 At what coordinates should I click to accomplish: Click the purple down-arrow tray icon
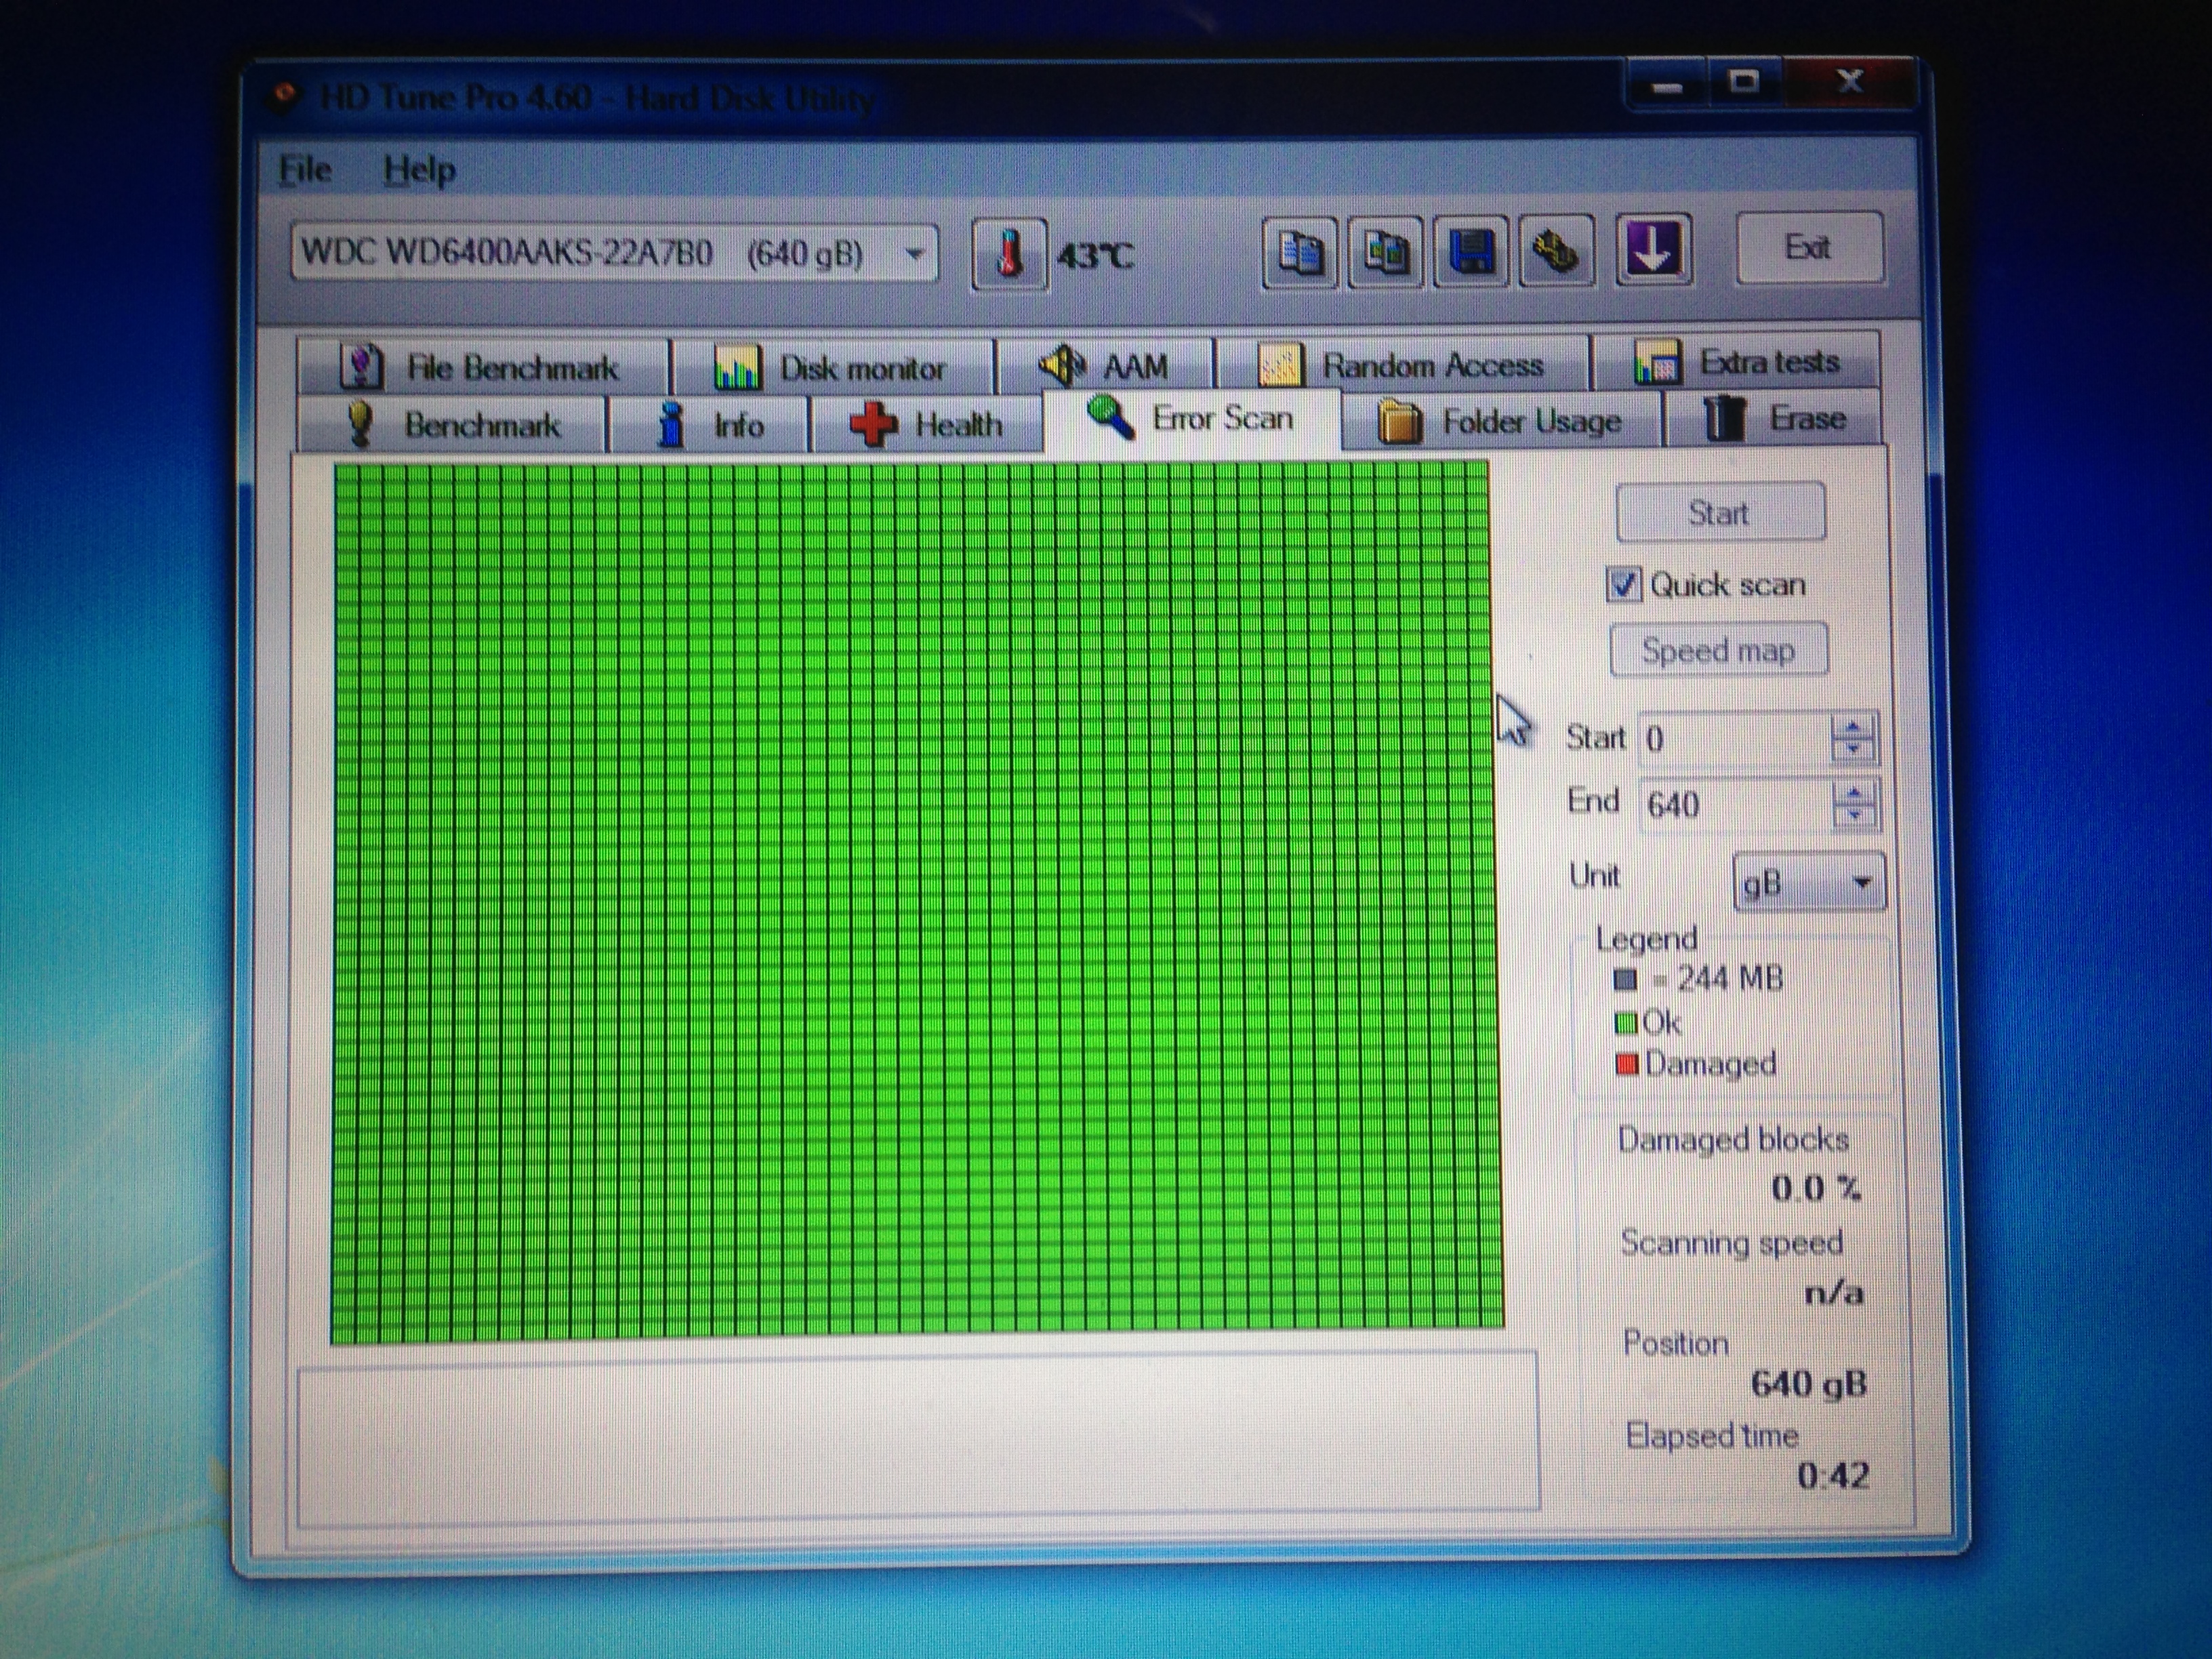click(1653, 250)
